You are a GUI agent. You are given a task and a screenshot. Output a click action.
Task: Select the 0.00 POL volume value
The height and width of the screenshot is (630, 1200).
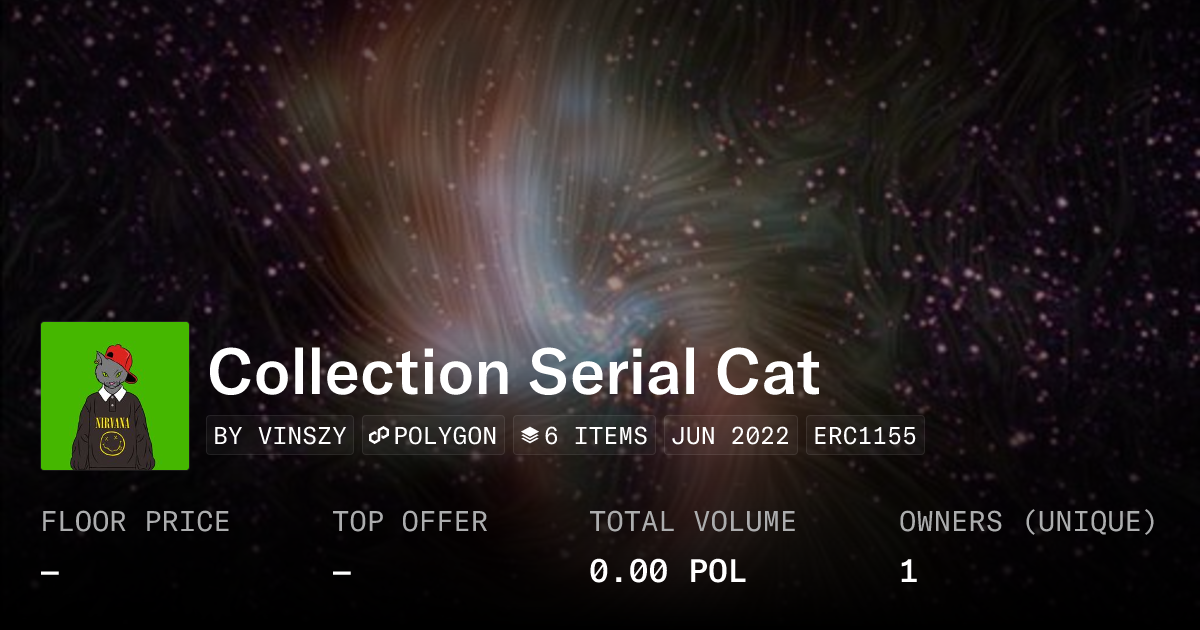pyautogui.click(x=667, y=572)
